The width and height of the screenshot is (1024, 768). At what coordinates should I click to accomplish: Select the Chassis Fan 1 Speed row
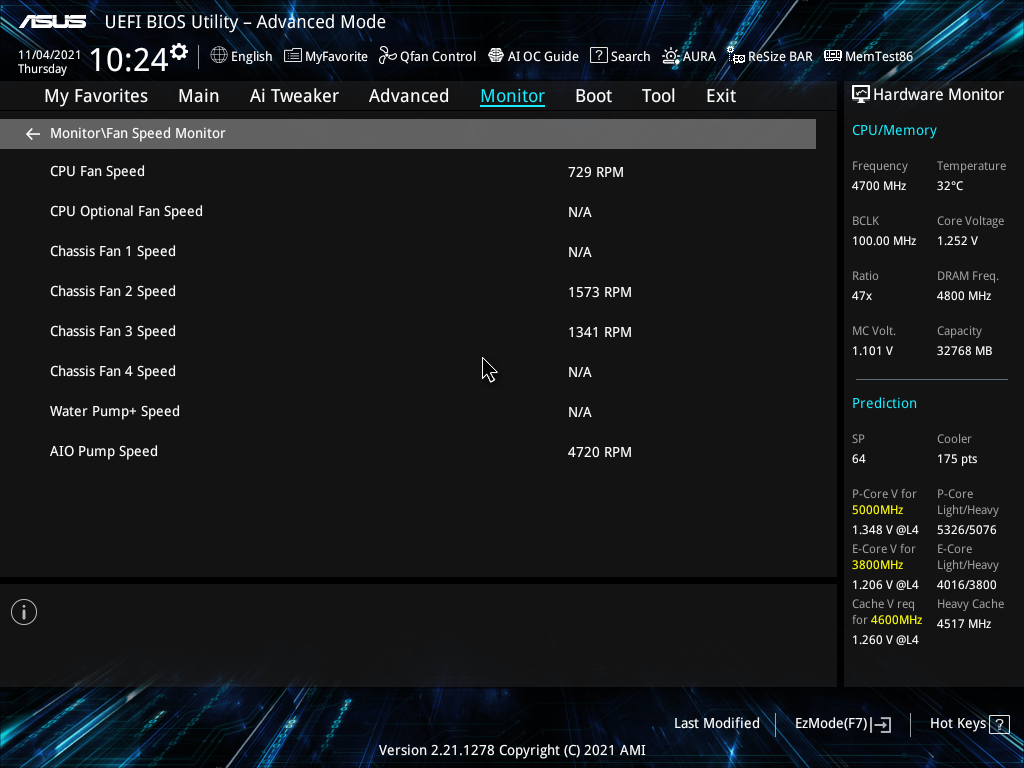408,251
